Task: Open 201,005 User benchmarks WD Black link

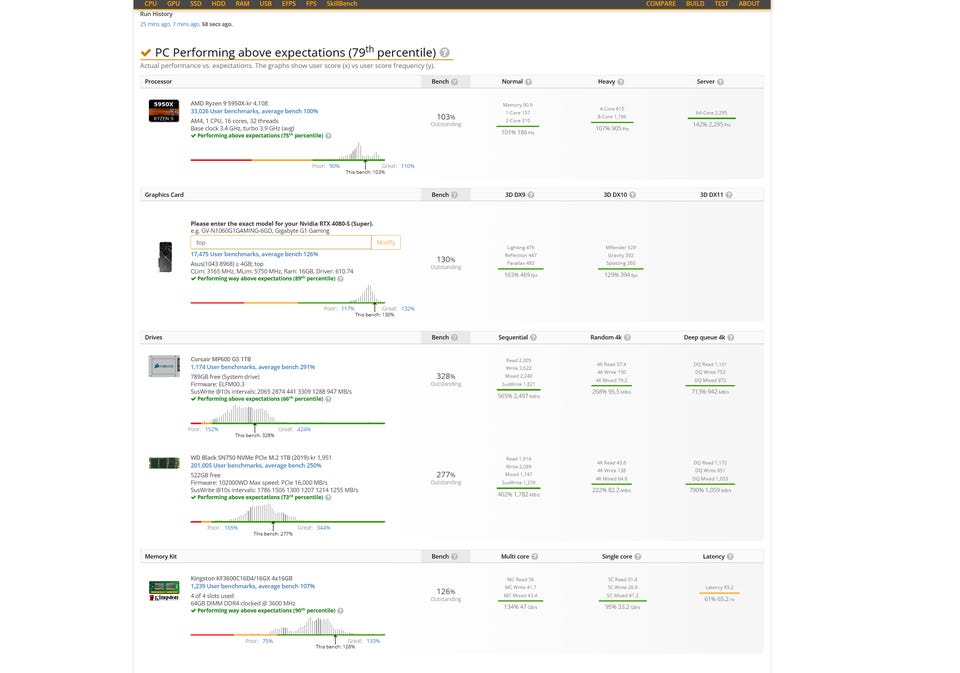Action: [256, 465]
